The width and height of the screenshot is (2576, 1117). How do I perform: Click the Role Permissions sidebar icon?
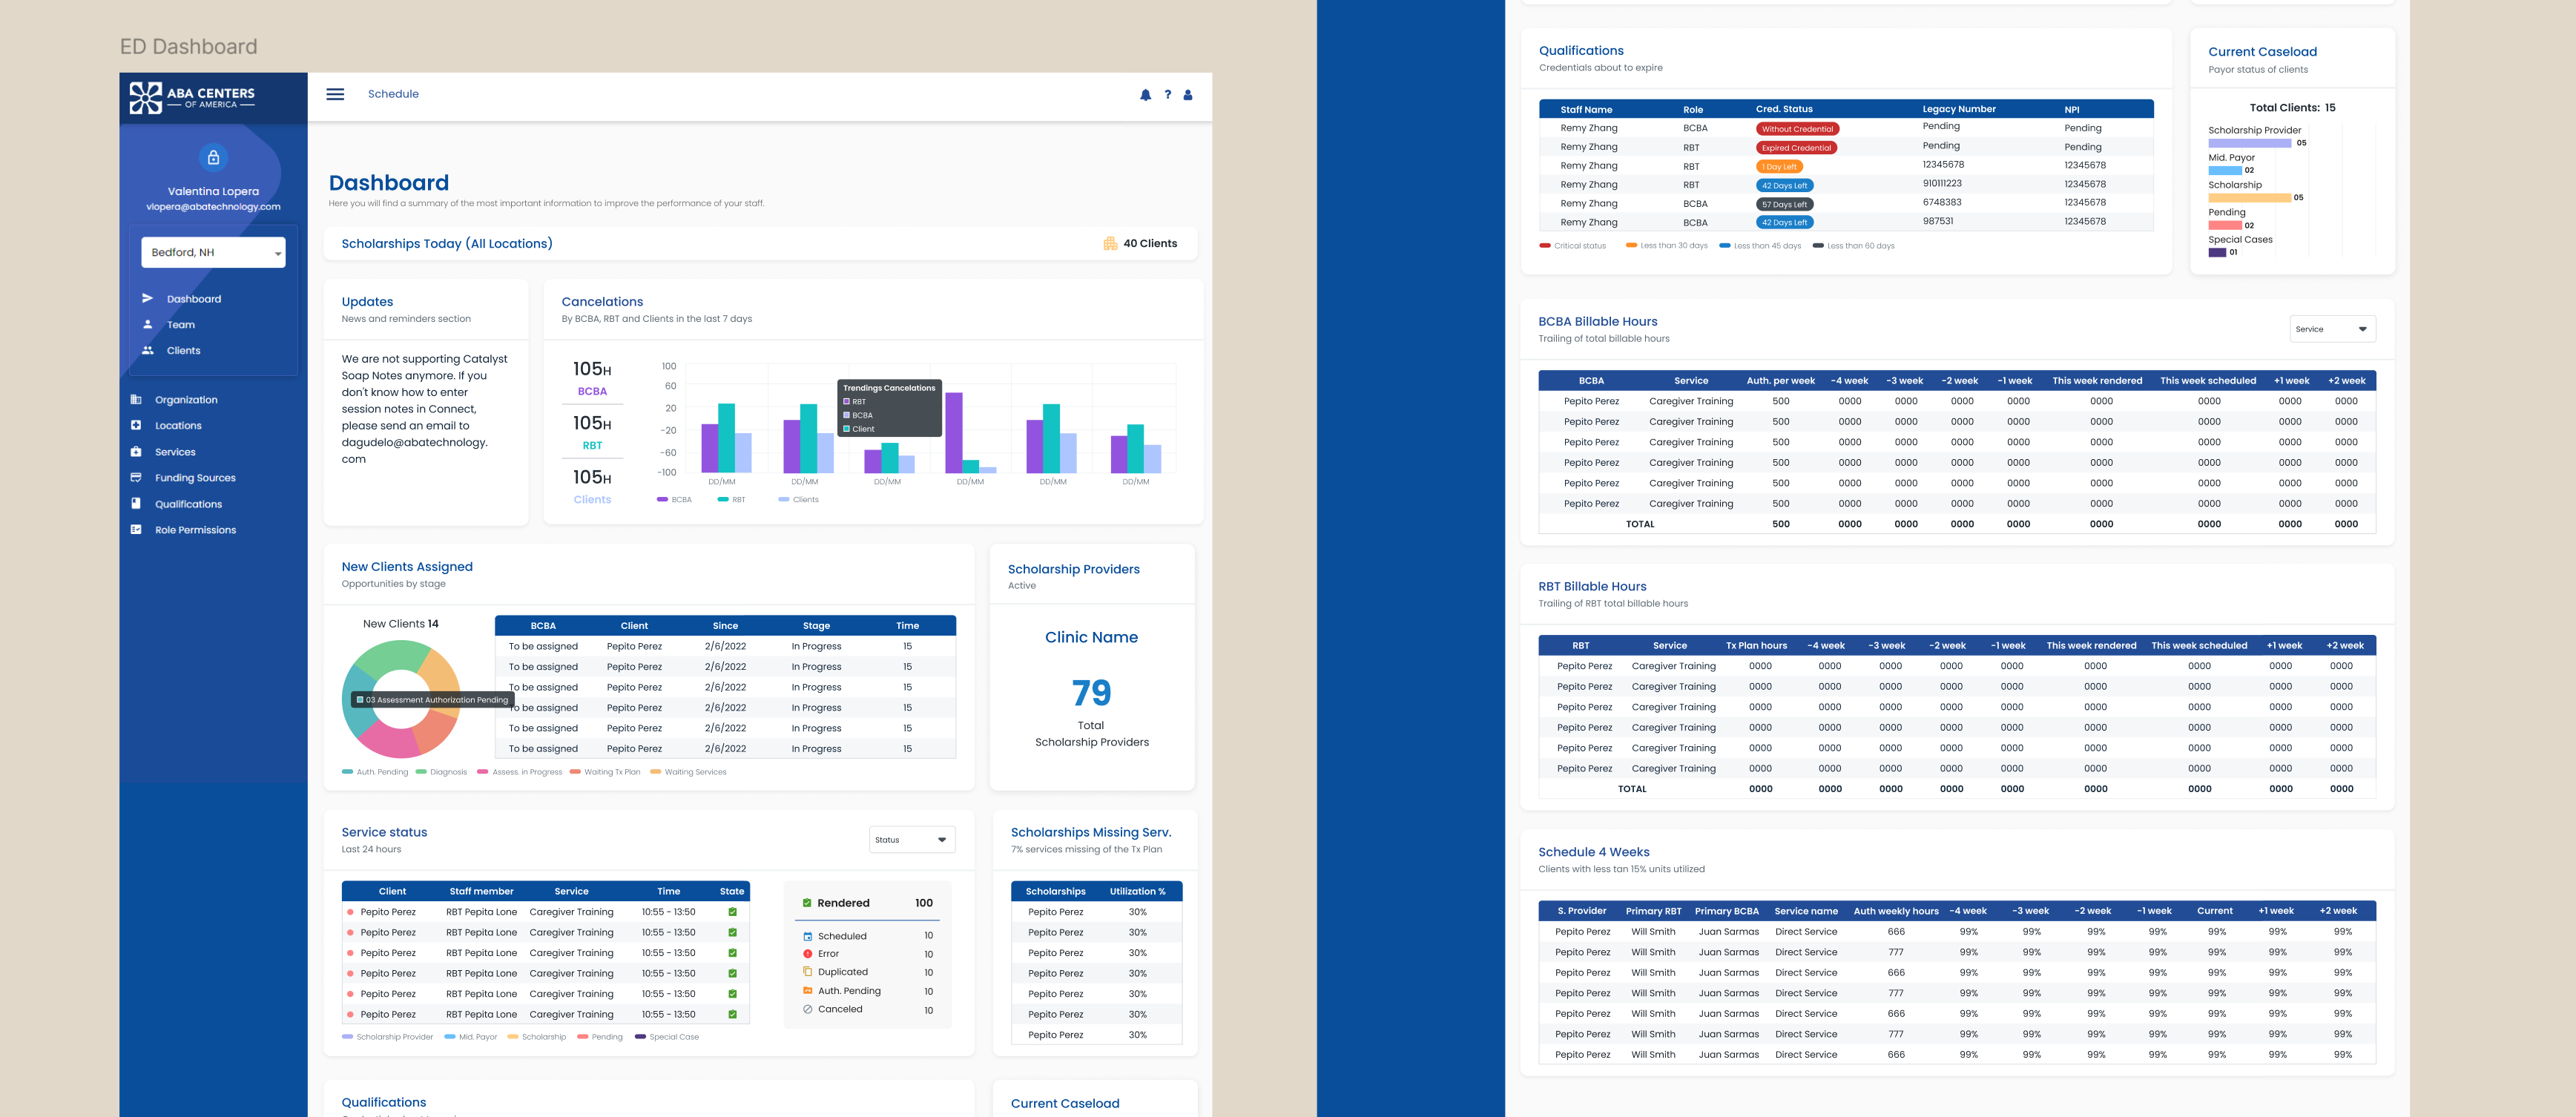[x=136, y=529]
